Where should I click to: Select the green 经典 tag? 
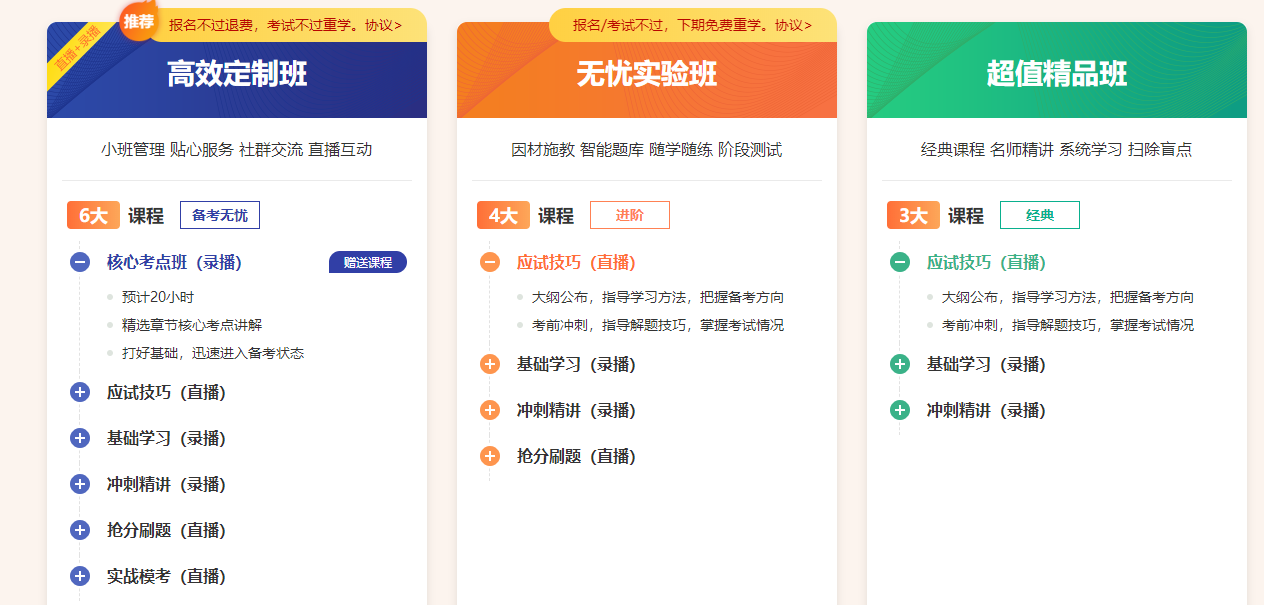(1040, 215)
